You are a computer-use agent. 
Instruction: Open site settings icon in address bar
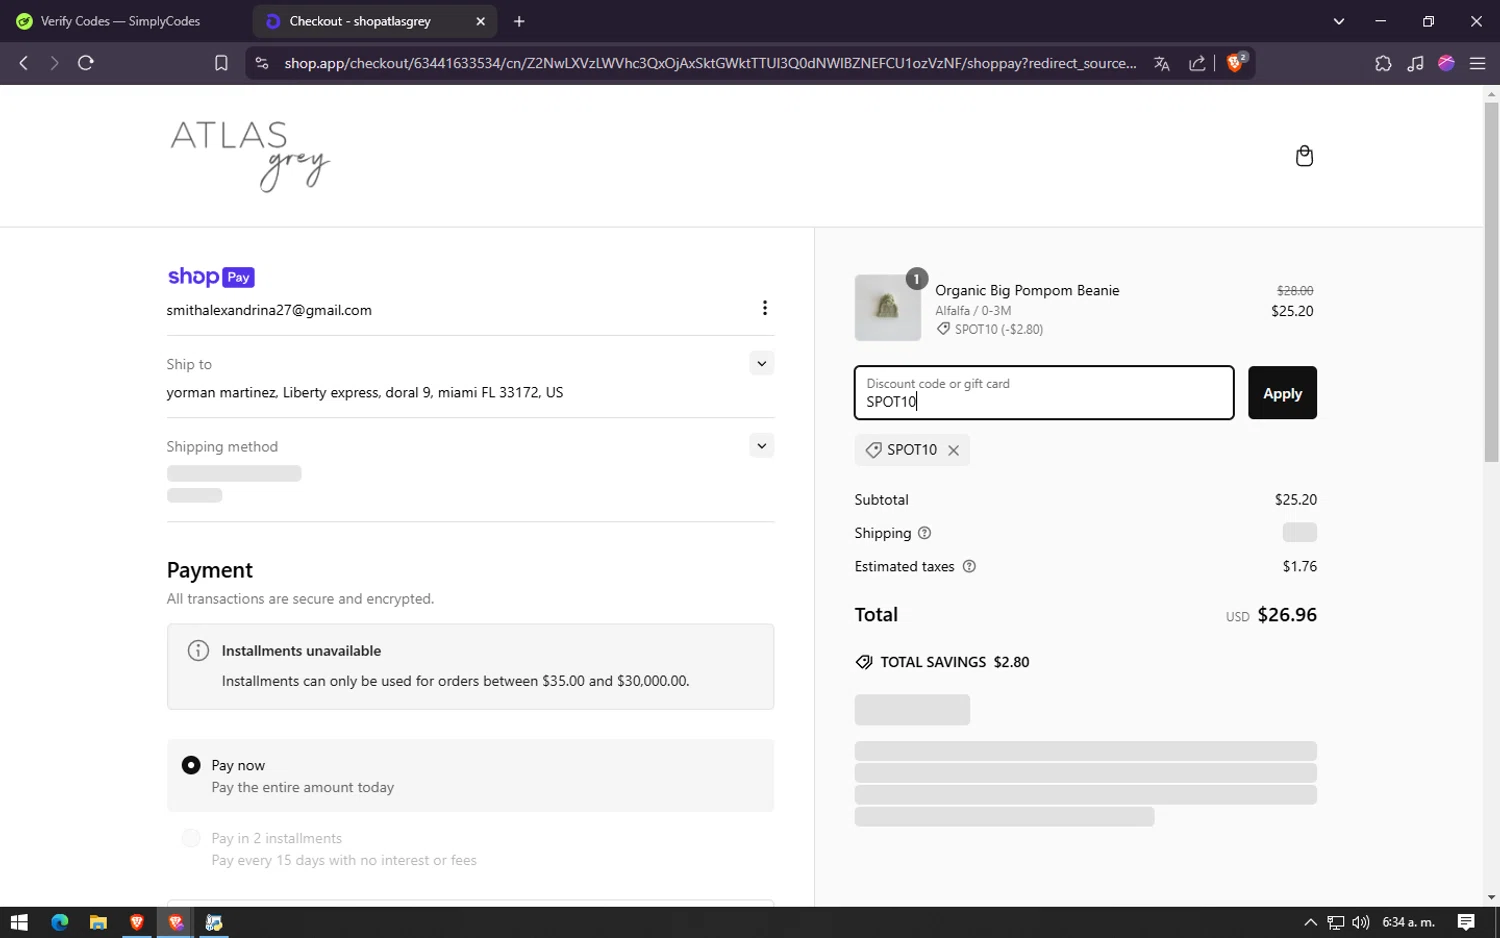262,63
